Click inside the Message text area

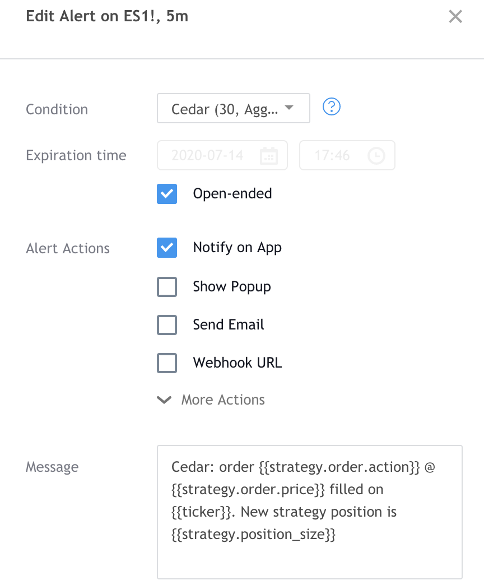point(310,512)
